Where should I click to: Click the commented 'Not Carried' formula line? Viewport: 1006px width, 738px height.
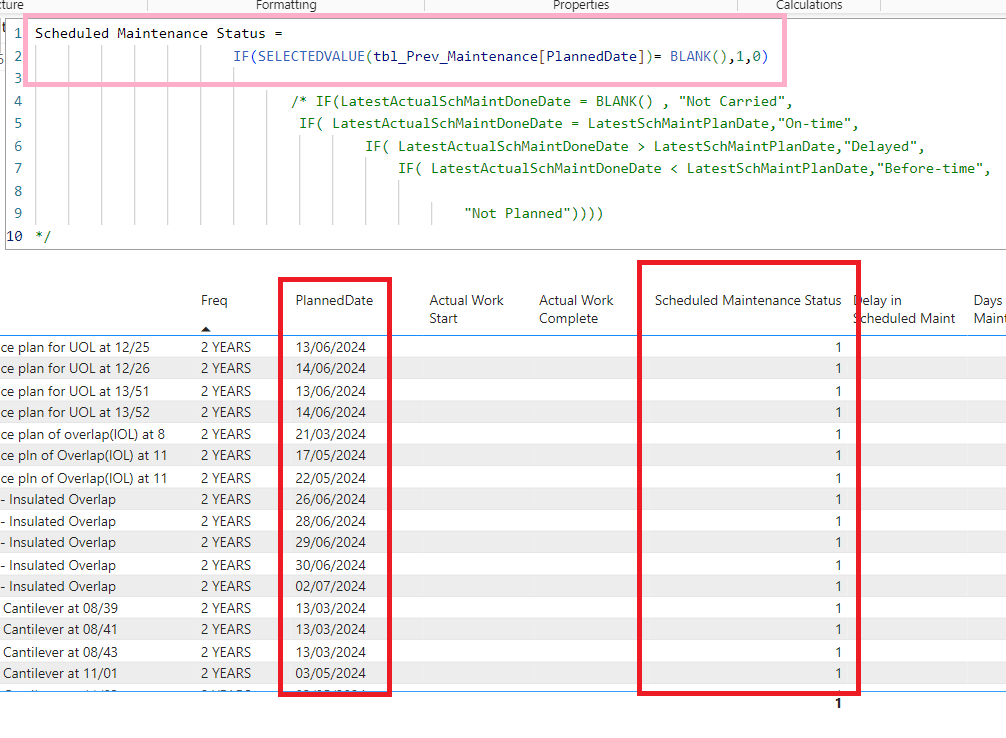point(541,101)
